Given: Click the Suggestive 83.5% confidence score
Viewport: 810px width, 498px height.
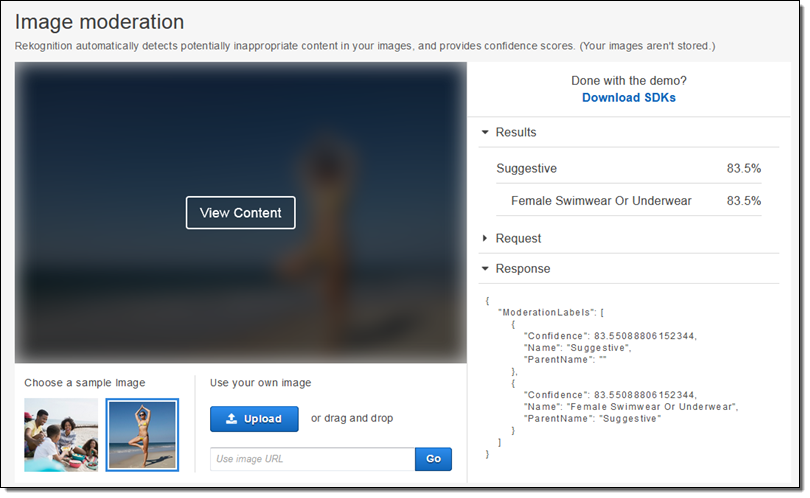Looking at the screenshot, I should 743,168.
